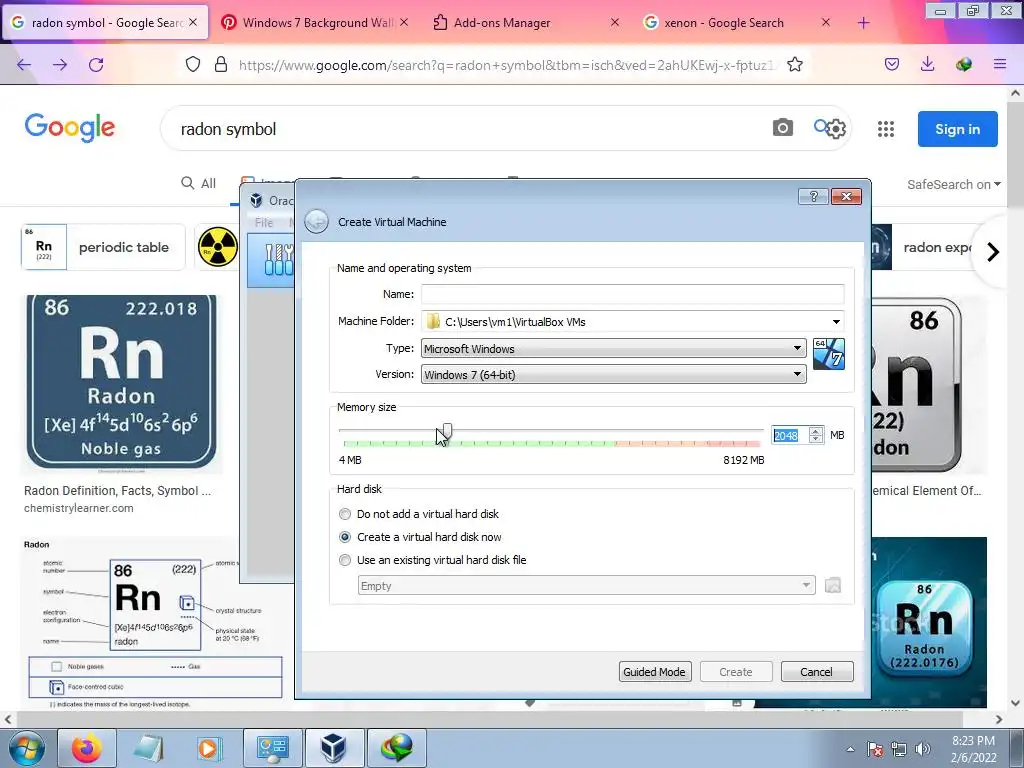1024x768 pixels.
Task: Click VirtualBox icon in the taskbar
Action: (x=334, y=748)
